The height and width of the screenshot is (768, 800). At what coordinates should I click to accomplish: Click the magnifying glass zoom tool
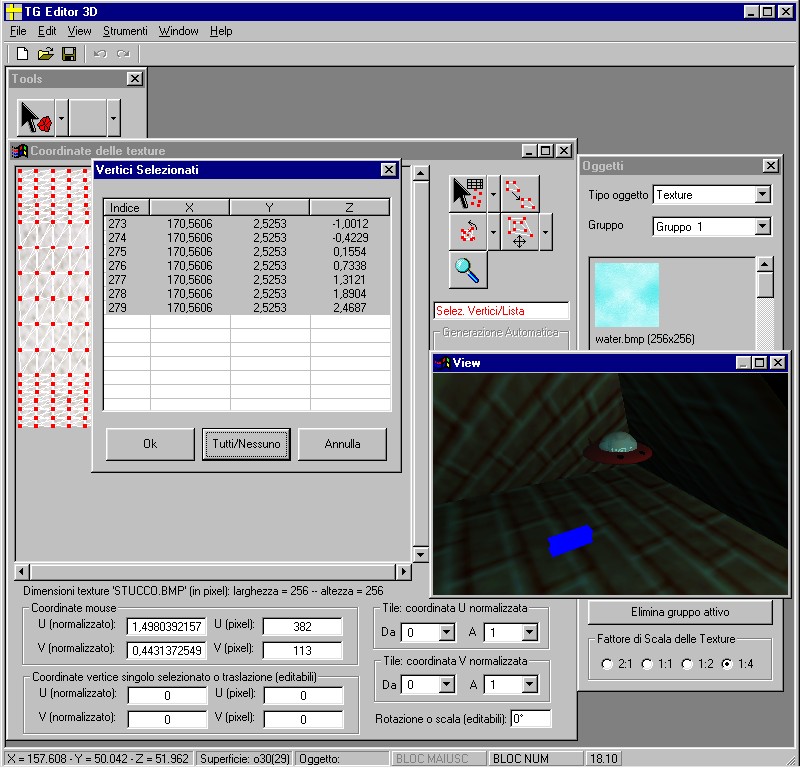468,269
